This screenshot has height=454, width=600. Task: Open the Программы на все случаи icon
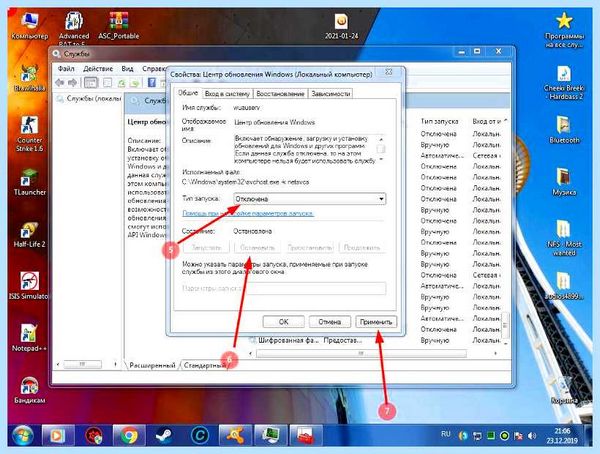tap(564, 30)
